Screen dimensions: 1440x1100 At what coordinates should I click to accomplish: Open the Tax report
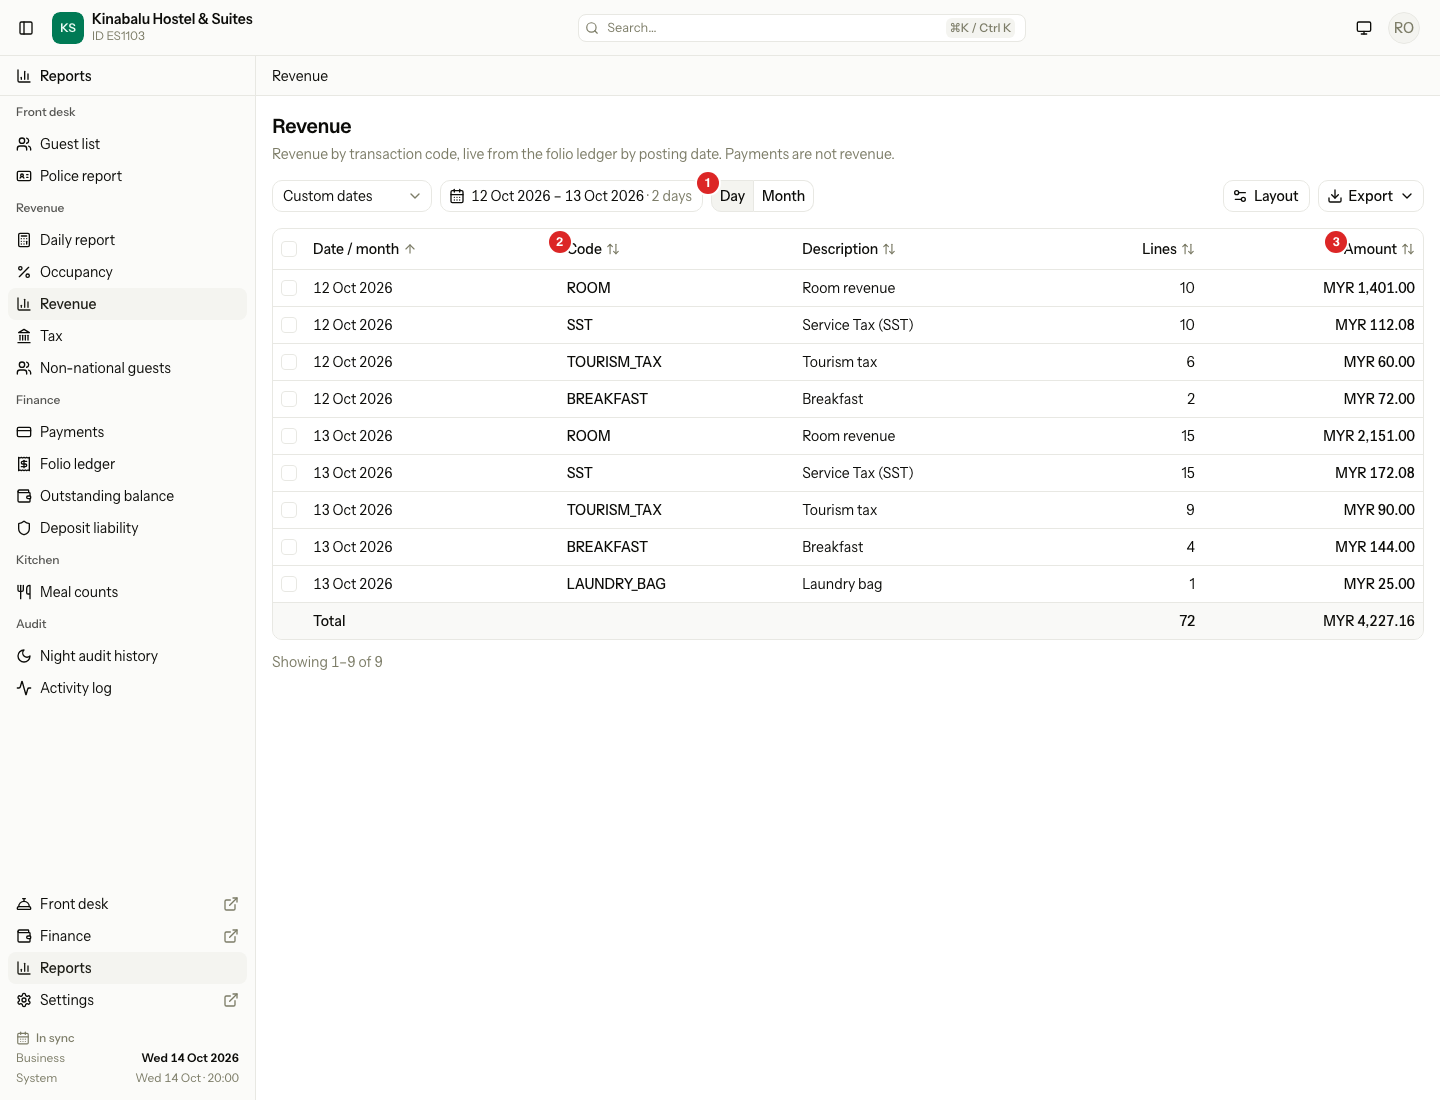[127, 336]
